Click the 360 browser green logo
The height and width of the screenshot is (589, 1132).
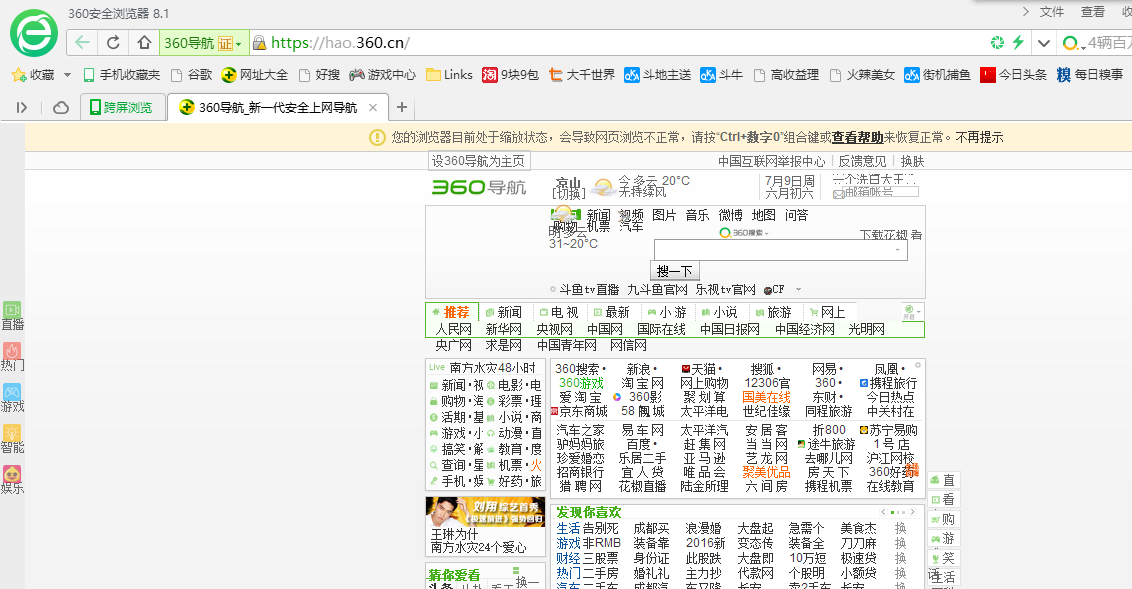tap(34, 33)
